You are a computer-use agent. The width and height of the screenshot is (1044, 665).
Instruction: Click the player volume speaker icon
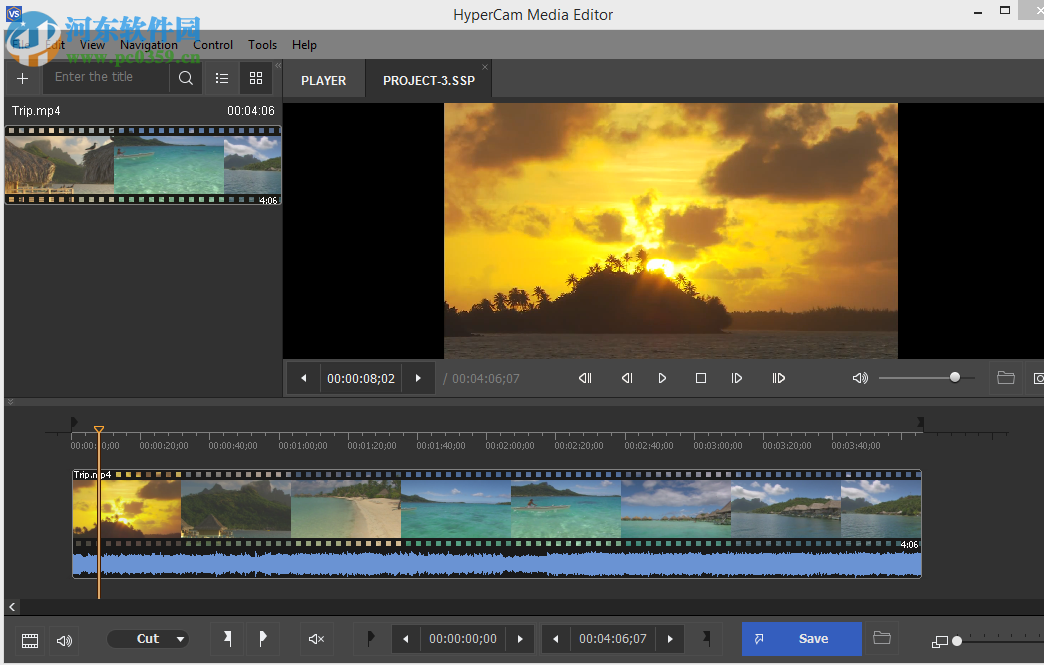[860, 378]
